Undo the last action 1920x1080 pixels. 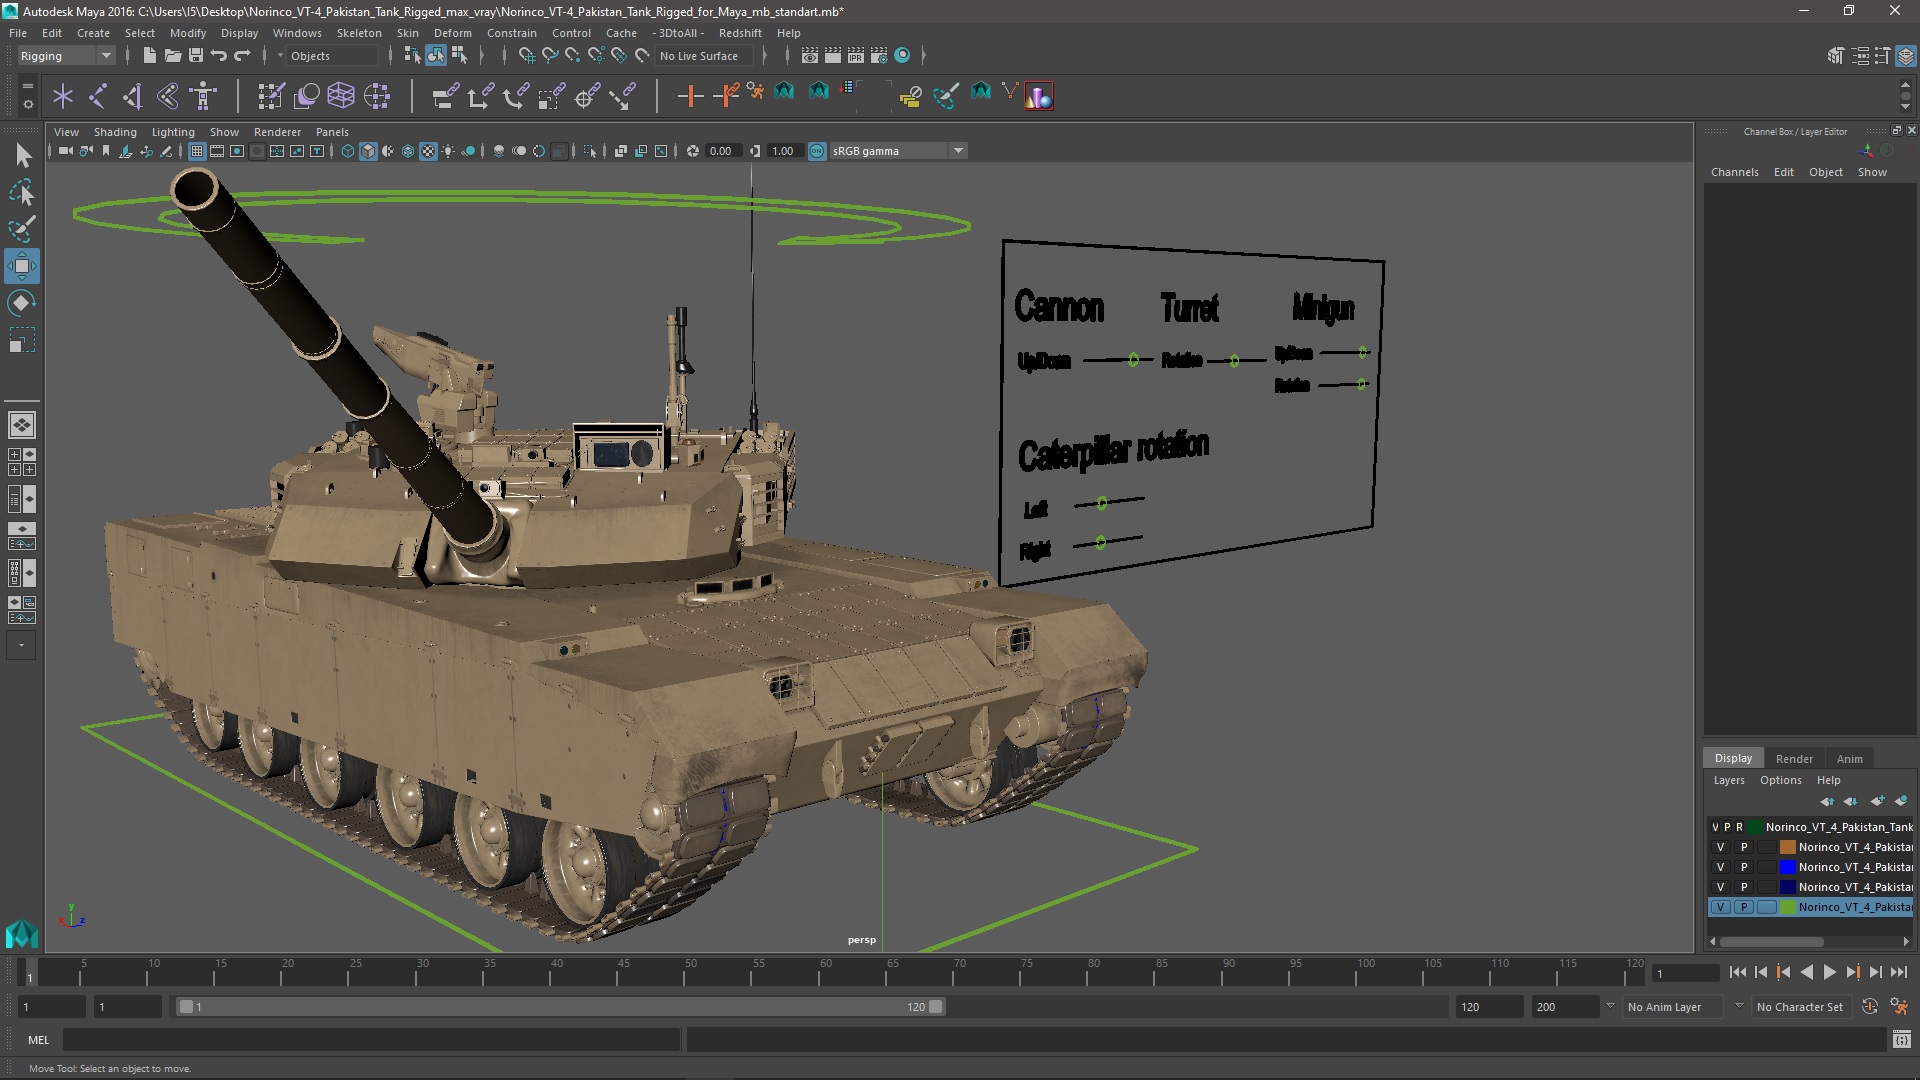tap(219, 56)
